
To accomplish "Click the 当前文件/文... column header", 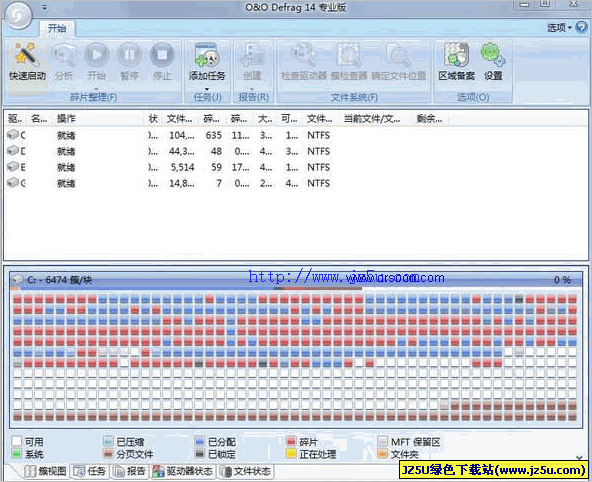I will pos(372,119).
